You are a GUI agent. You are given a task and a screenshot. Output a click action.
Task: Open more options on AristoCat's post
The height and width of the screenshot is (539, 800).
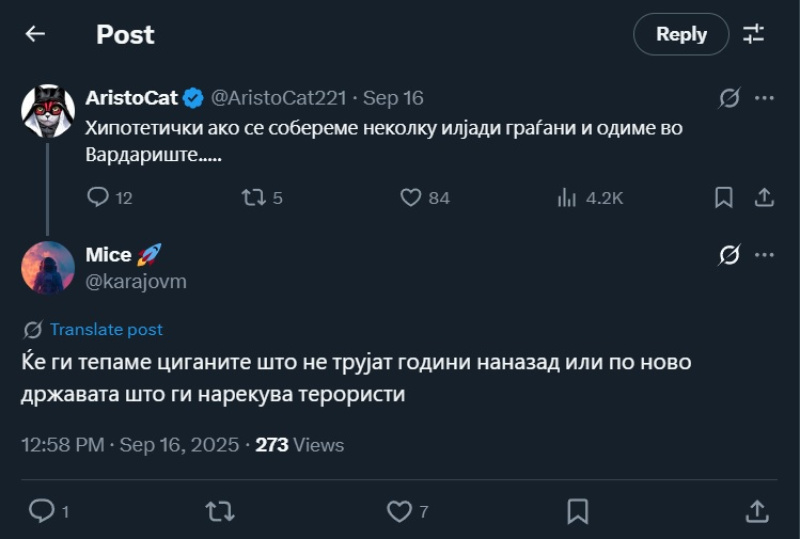(x=764, y=98)
